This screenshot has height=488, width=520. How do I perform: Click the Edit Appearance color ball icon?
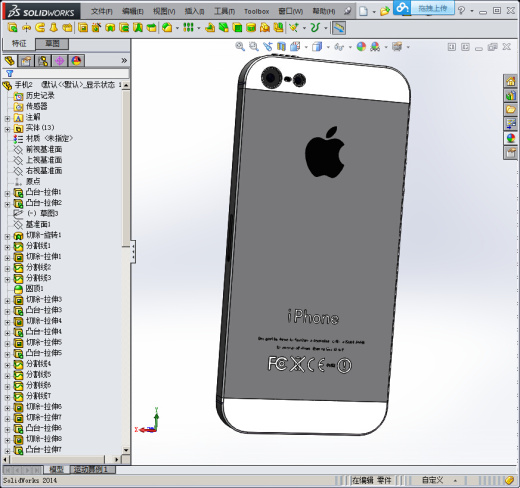coord(361,47)
